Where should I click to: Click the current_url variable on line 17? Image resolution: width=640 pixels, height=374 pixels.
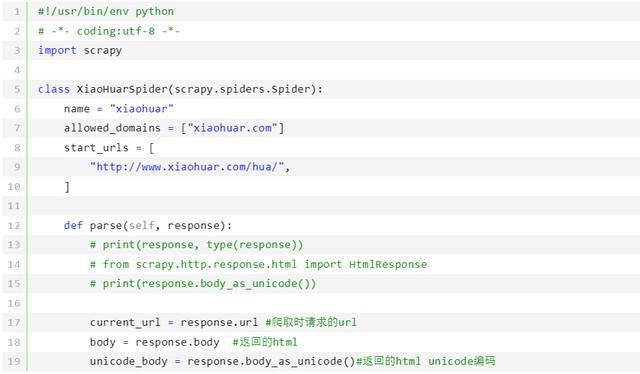click(125, 323)
